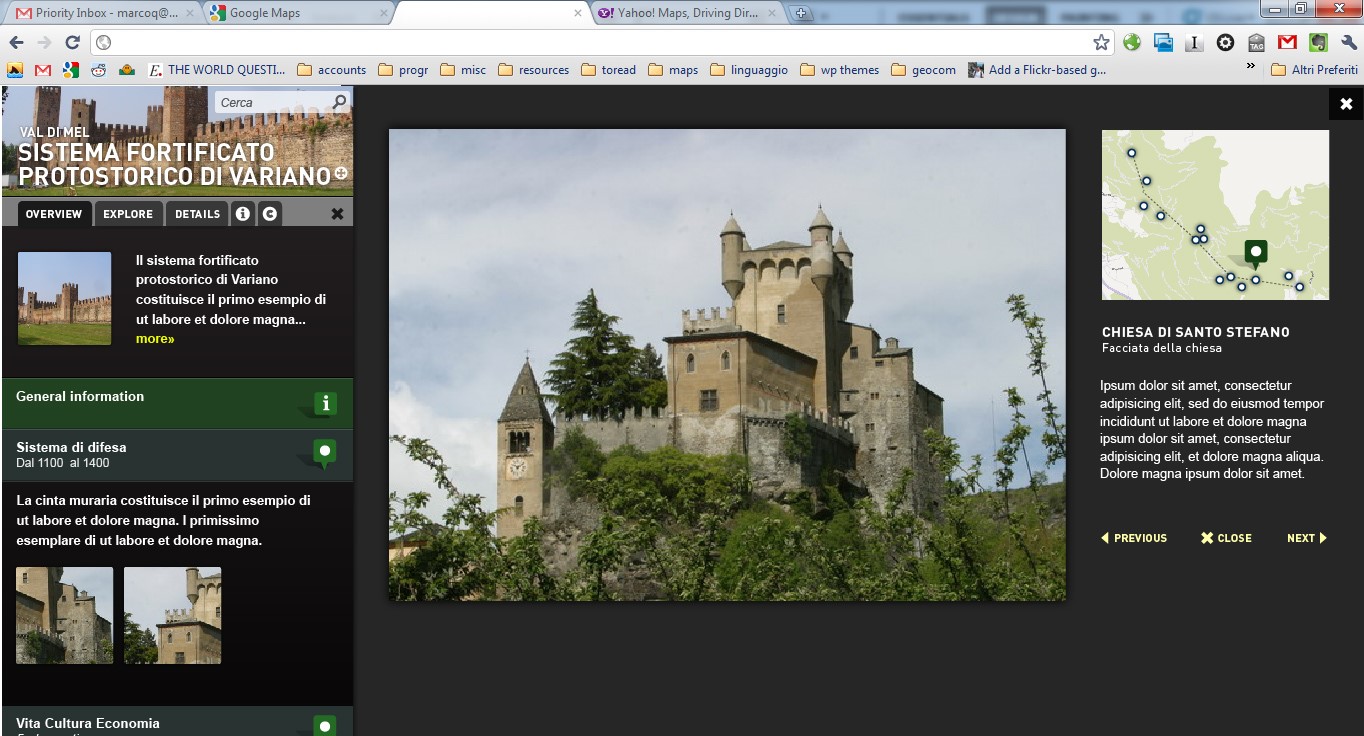The height and width of the screenshot is (736, 1364).
Task: Click the green Evernote extension icon
Action: pyautogui.click(x=1318, y=42)
